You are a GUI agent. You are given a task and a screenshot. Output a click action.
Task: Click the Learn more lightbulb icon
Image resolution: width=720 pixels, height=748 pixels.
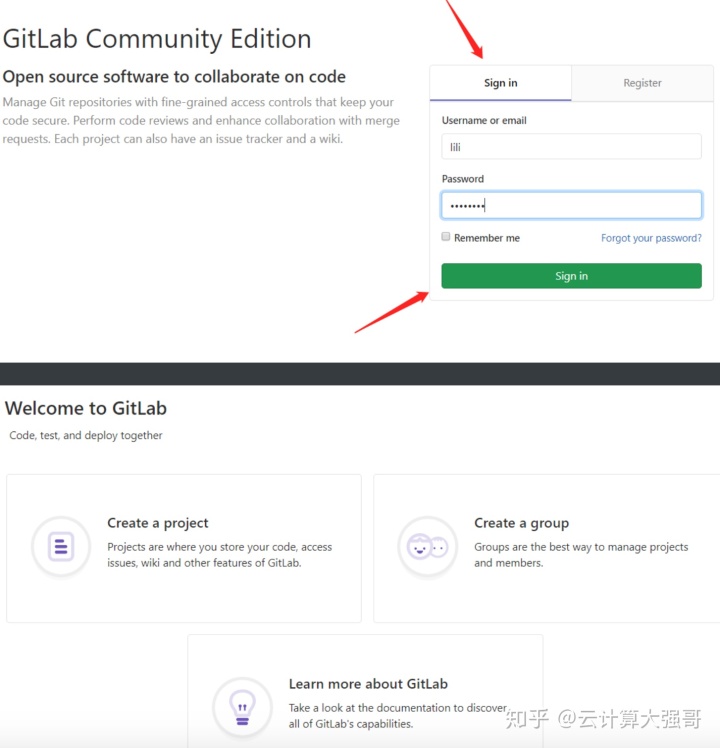click(x=242, y=707)
